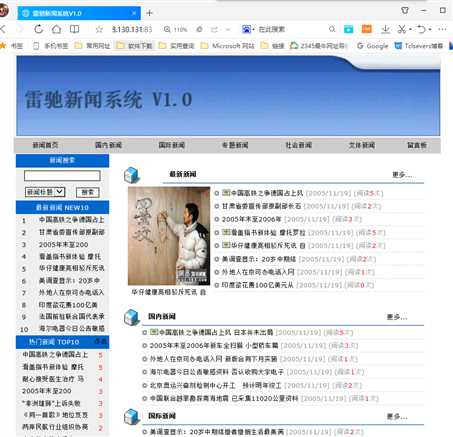This screenshot has width=453, height=437.
Task: Go to the browser home page icon
Action: (56, 29)
